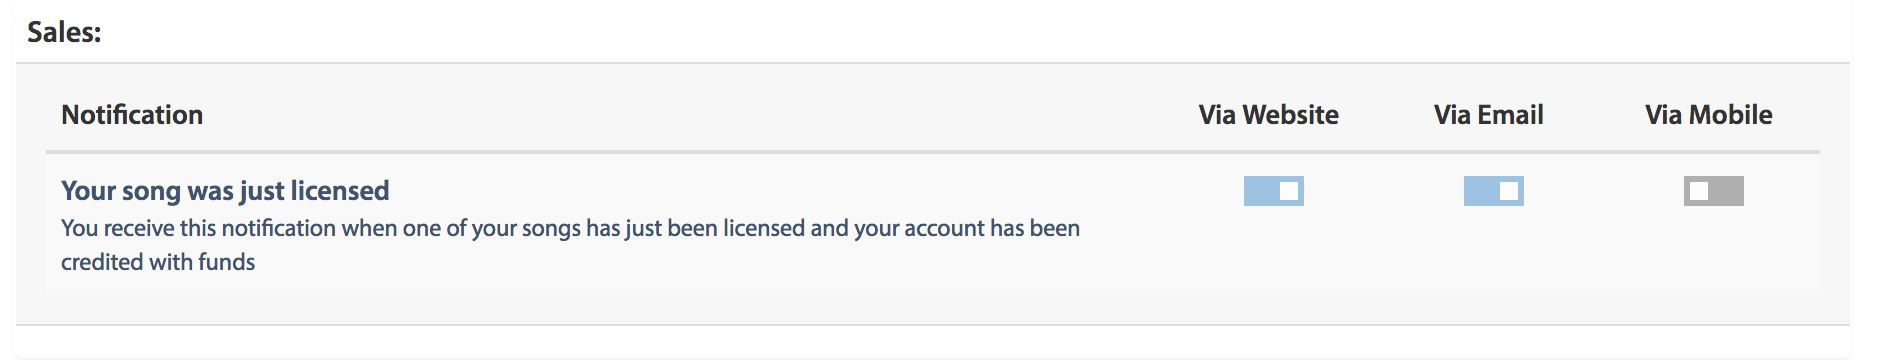
Task: Click the white knob on the gray mobile toggle
Action: pos(1698,191)
